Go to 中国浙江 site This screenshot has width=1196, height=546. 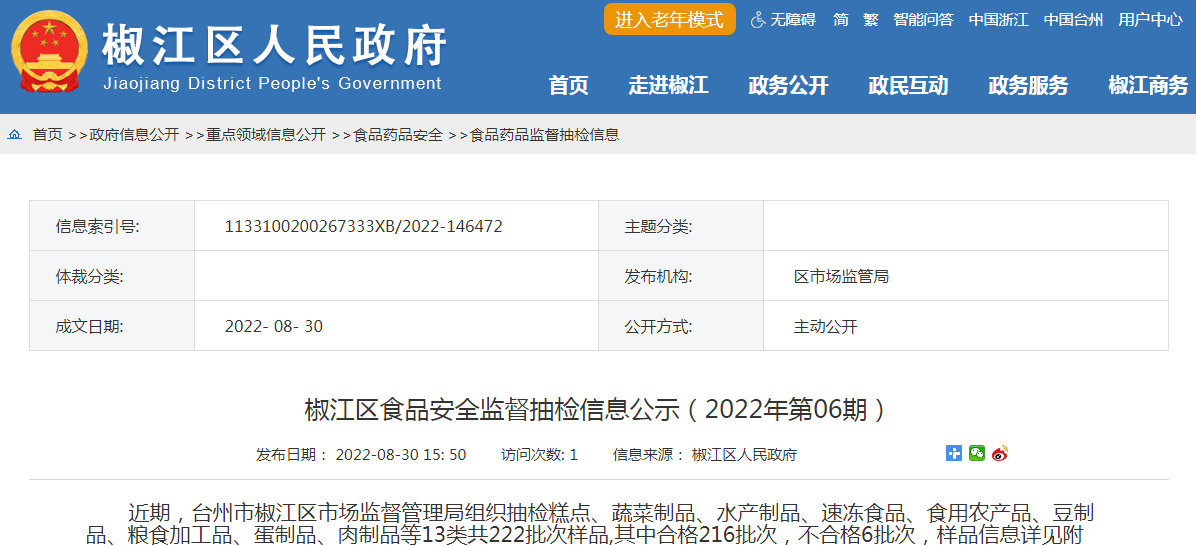pyautogui.click(x=998, y=21)
